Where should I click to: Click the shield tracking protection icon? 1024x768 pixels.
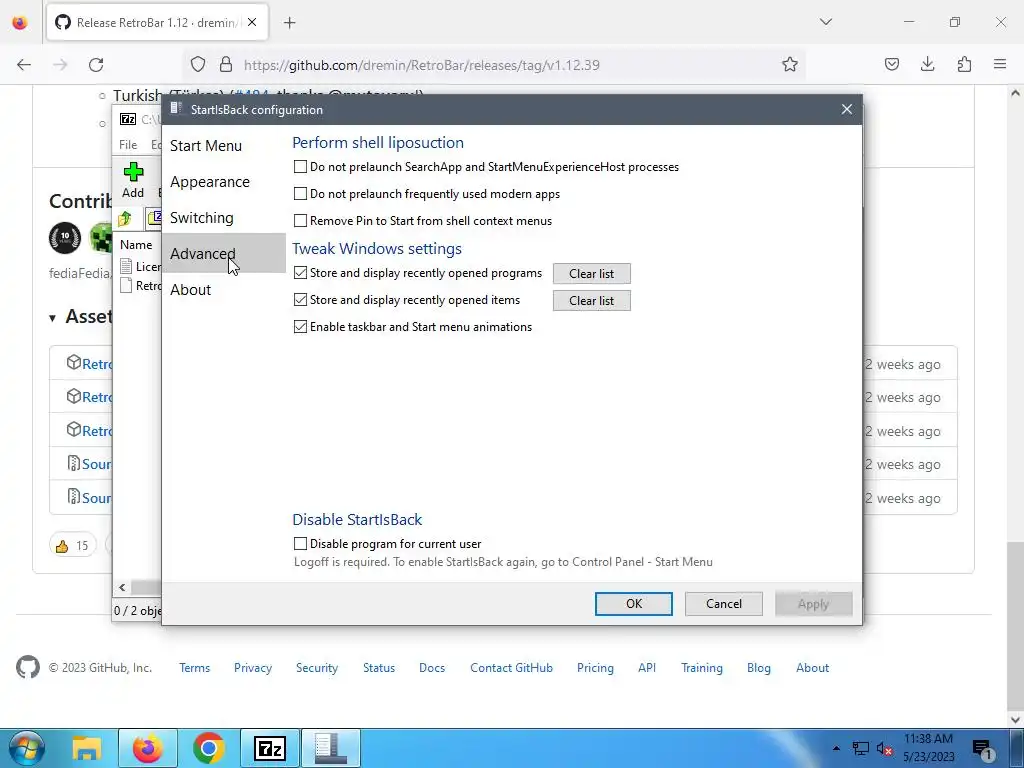[198, 64]
